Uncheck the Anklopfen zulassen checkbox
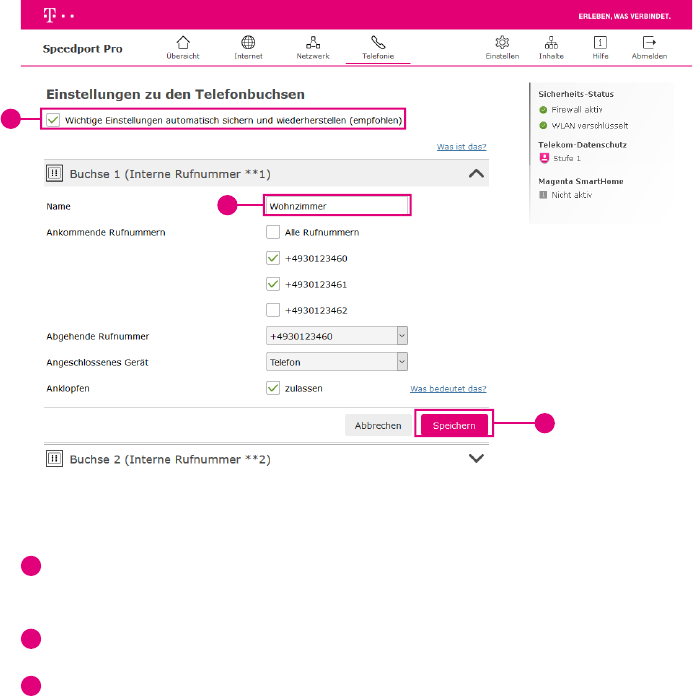The height and width of the screenshot is (696, 693). click(x=273, y=388)
